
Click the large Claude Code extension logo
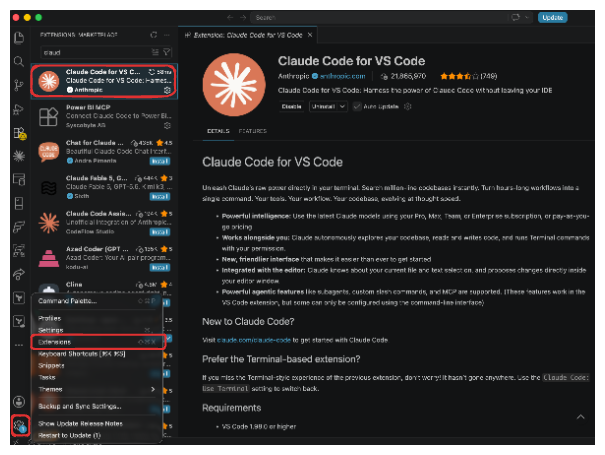point(234,85)
